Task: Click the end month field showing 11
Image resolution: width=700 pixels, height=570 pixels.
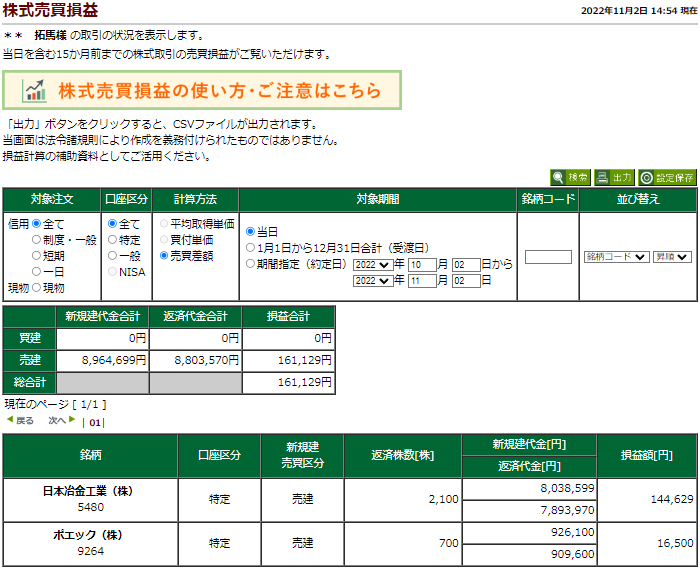Action: [x=422, y=281]
